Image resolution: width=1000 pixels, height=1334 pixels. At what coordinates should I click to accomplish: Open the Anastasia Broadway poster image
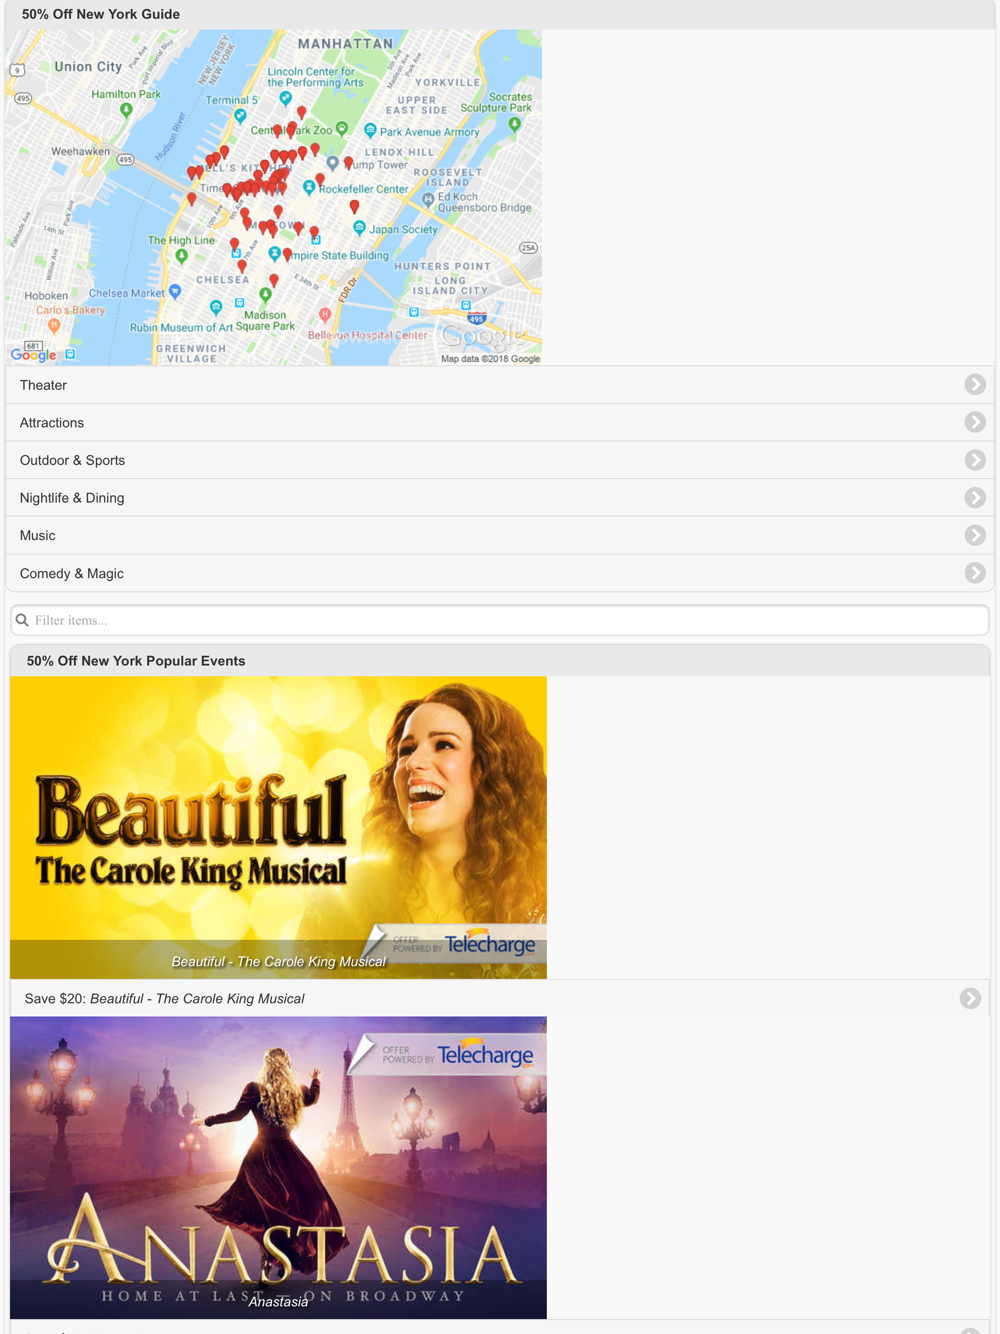point(278,1168)
